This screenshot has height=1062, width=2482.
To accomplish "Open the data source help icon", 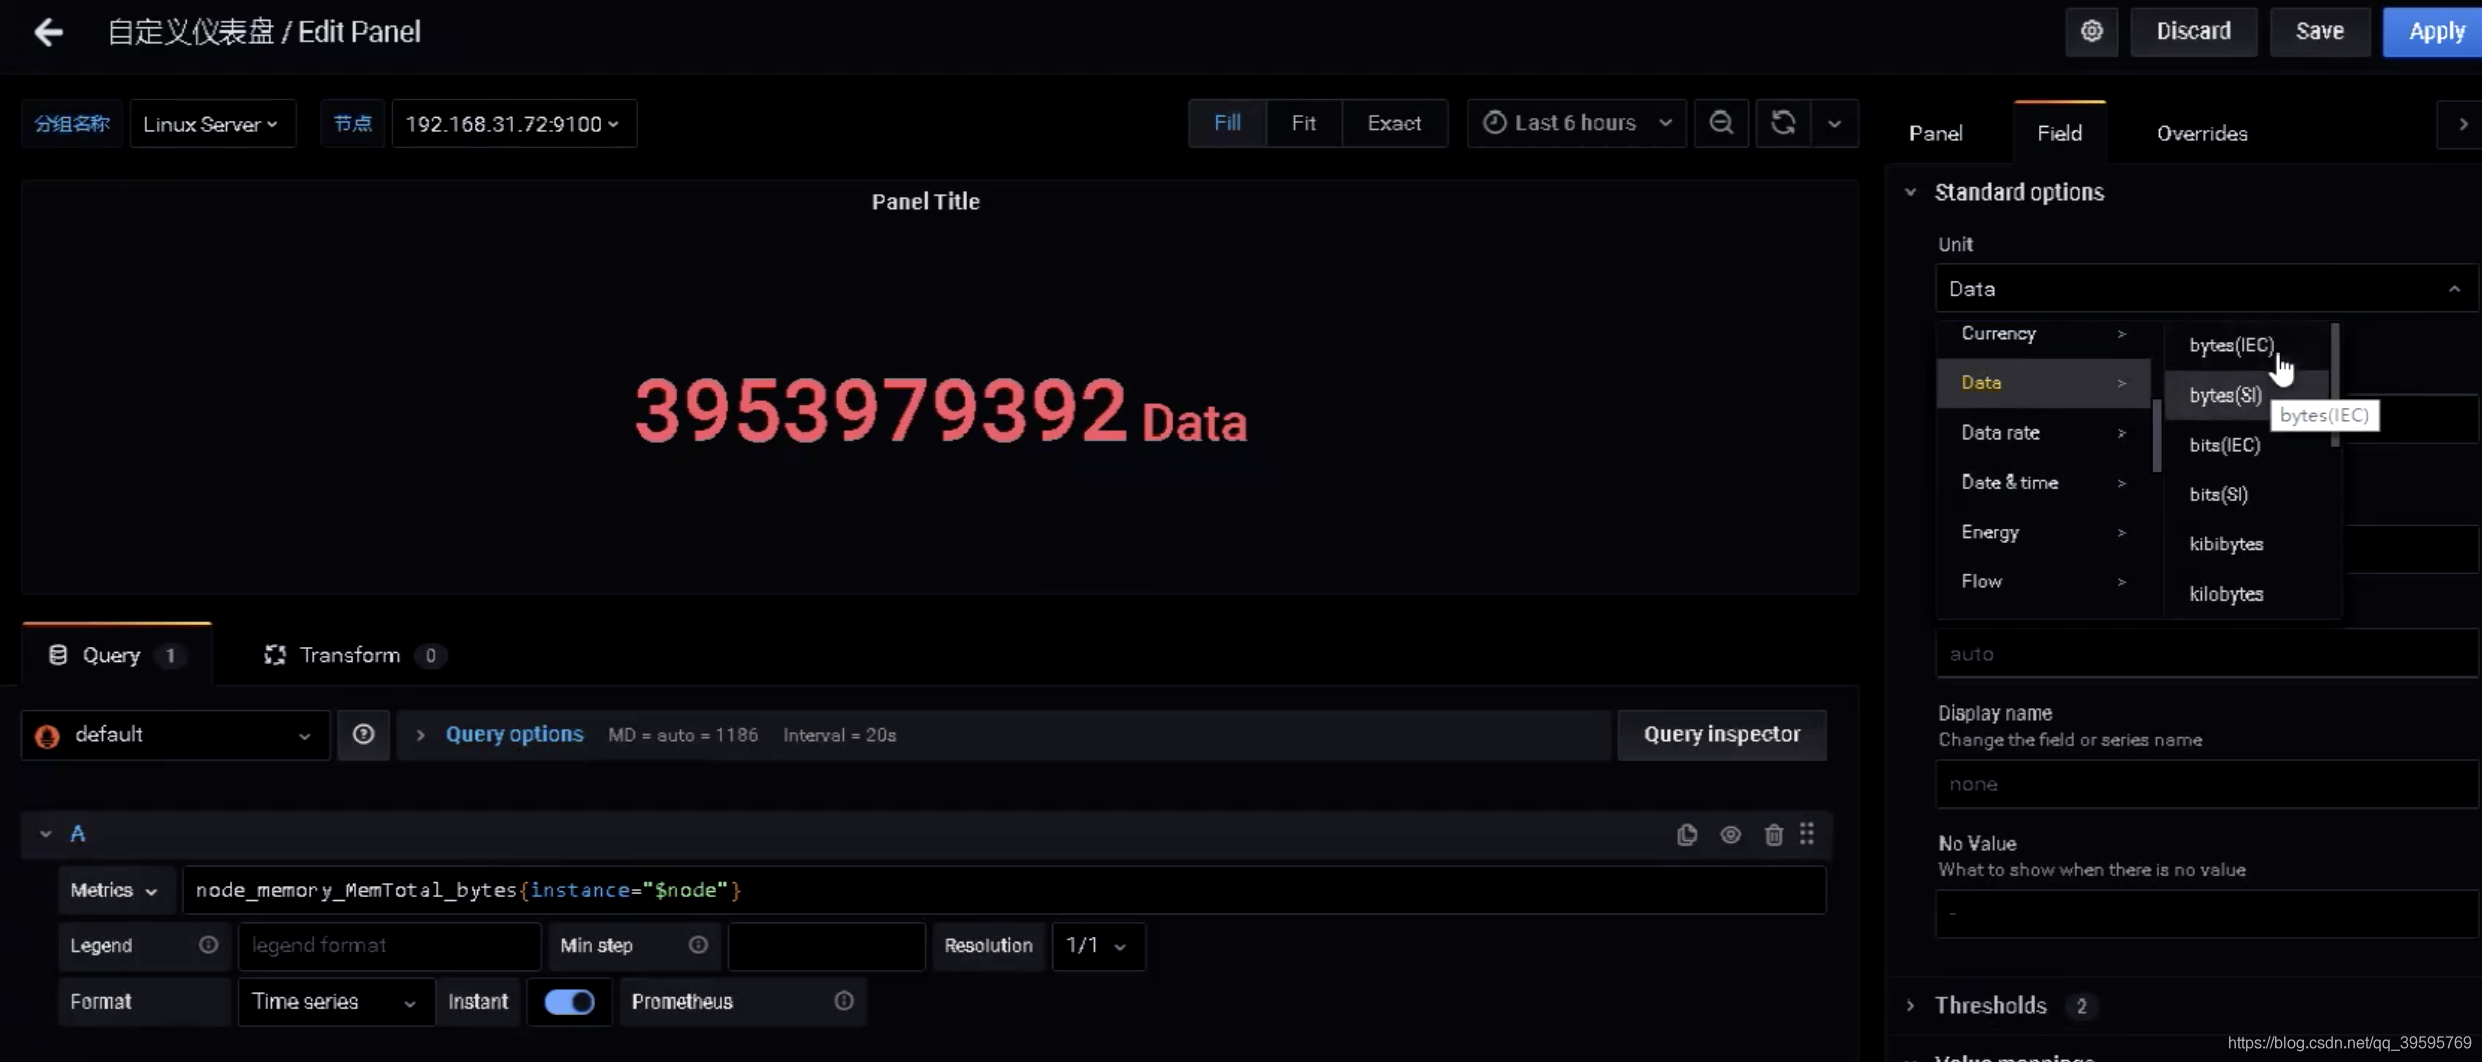I will tap(363, 735).
